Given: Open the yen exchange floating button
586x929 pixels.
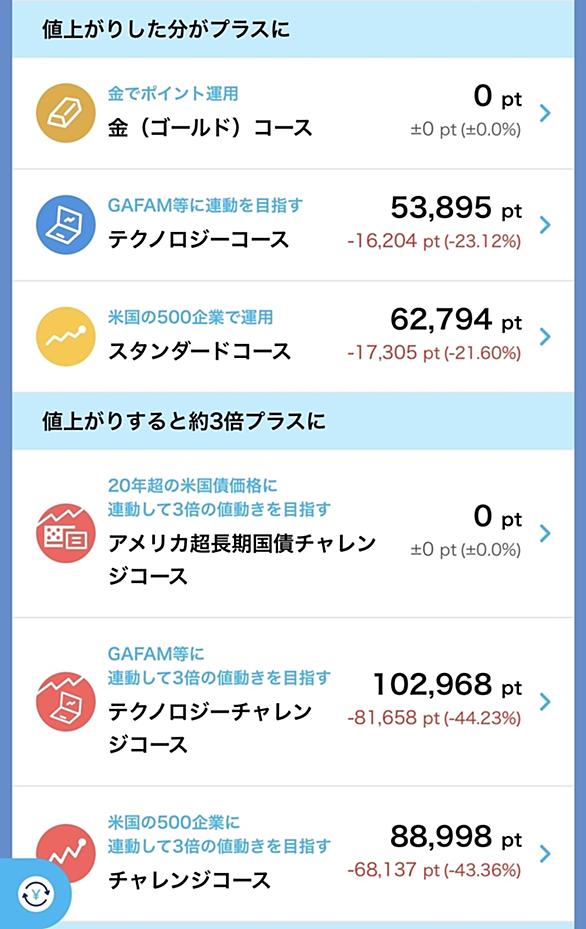Looking at the screenshot, I should pyautogui.click(x=37, y=893).
